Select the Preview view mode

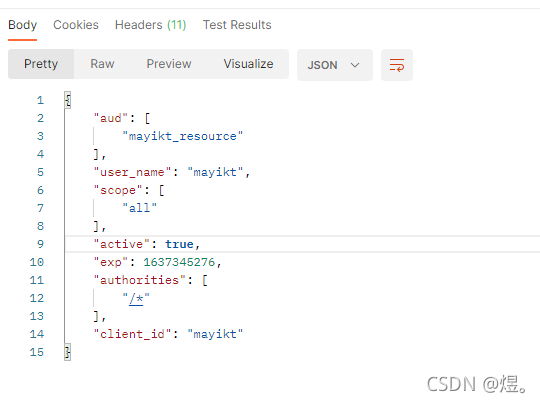pos(169,64)
